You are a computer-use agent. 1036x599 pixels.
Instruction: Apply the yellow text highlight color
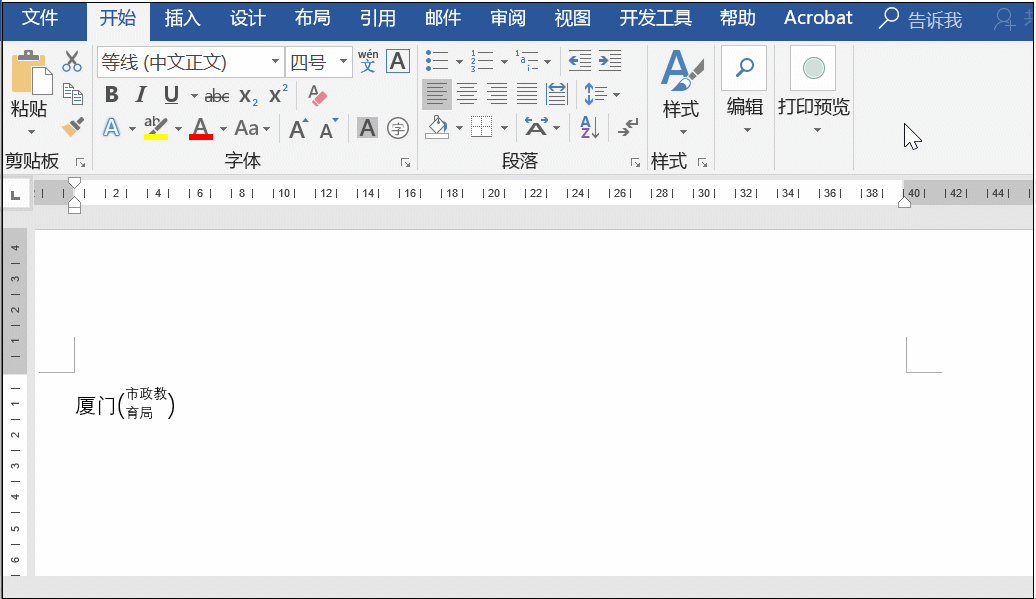pos(155,128)
